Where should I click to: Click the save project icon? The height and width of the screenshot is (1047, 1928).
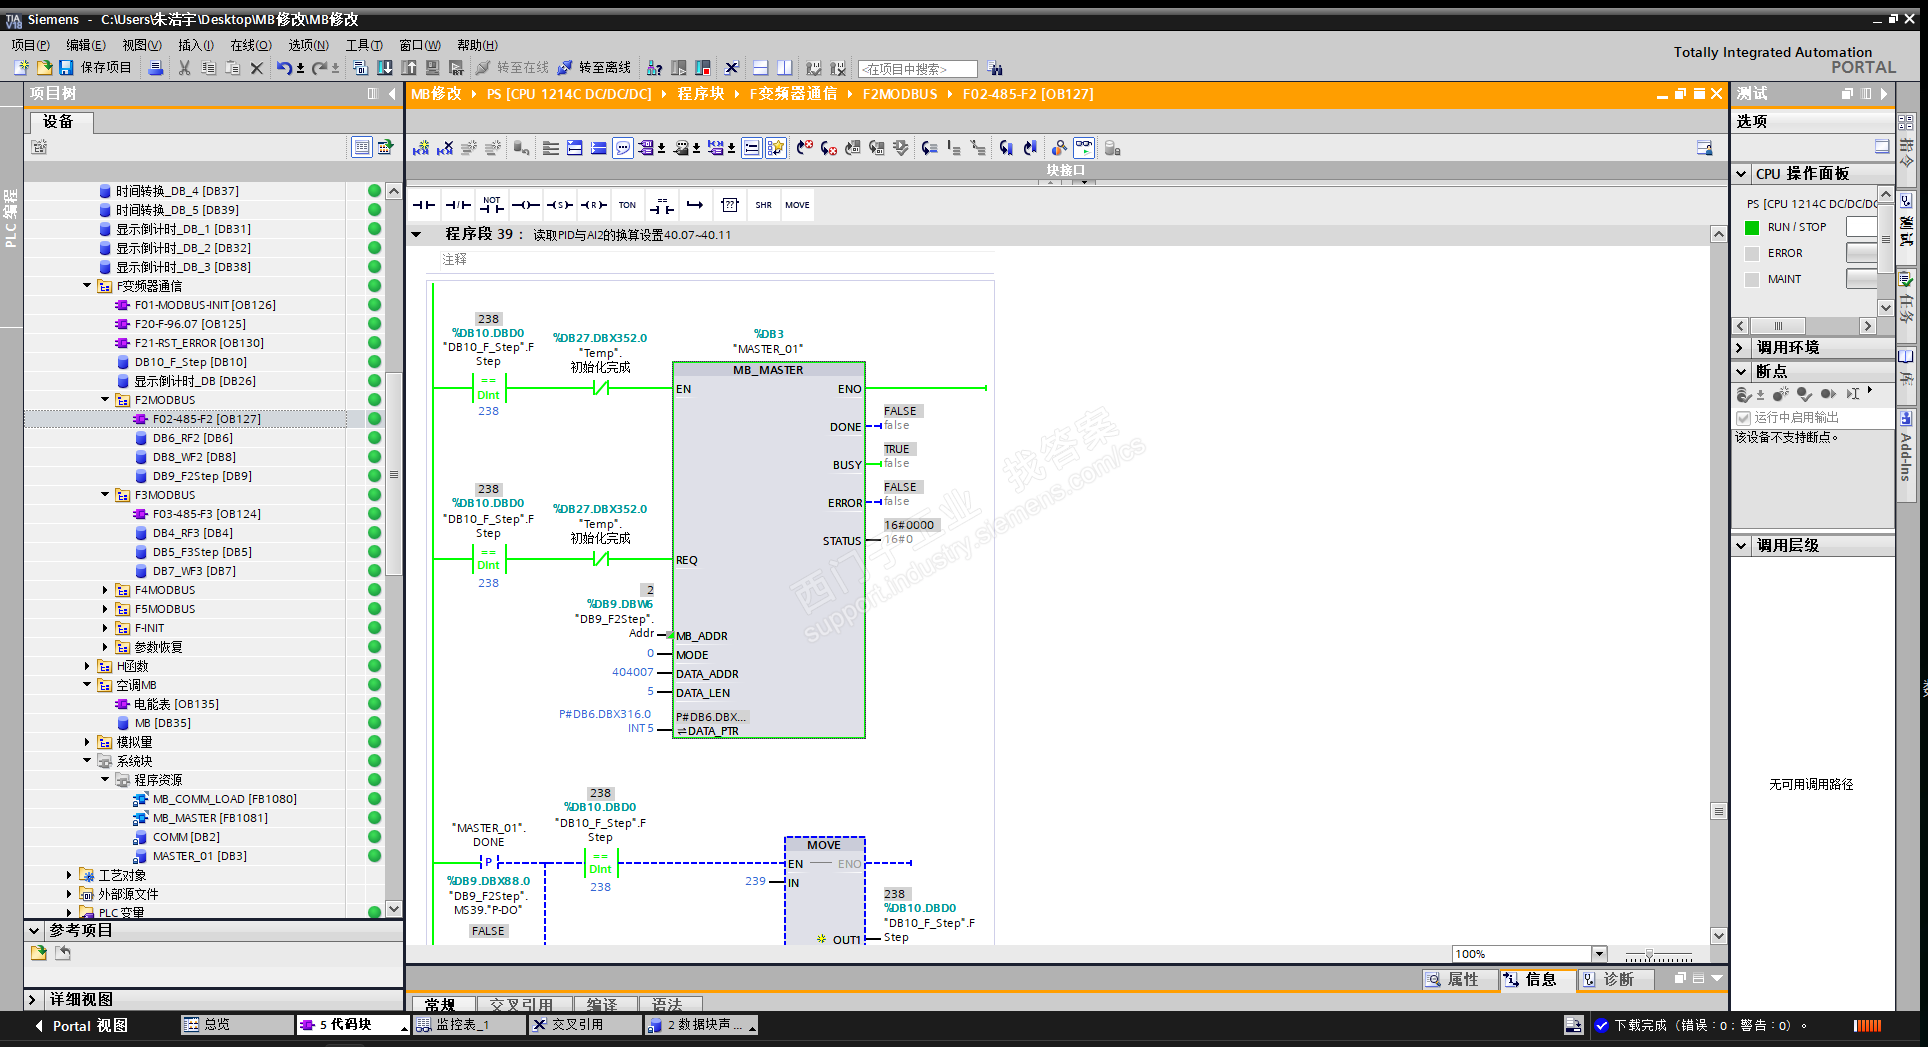click(x=66, y=68)
